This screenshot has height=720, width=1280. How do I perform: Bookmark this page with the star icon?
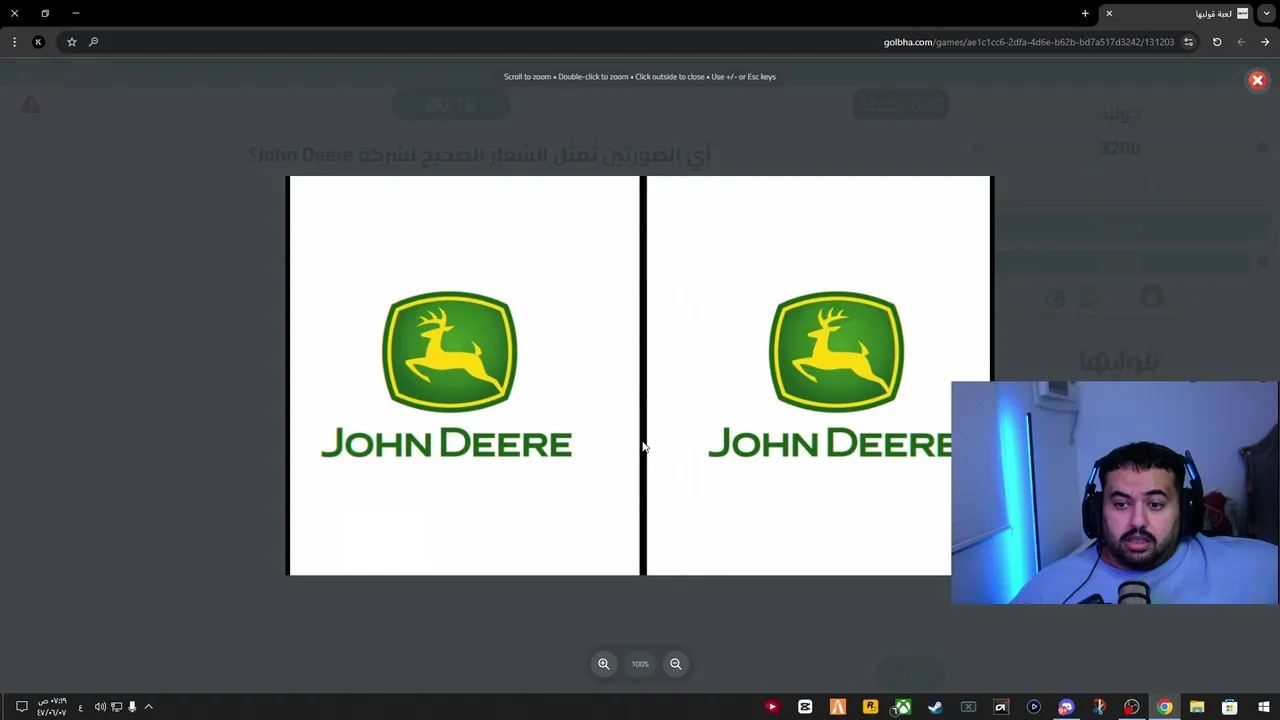[x=72, y=42]
